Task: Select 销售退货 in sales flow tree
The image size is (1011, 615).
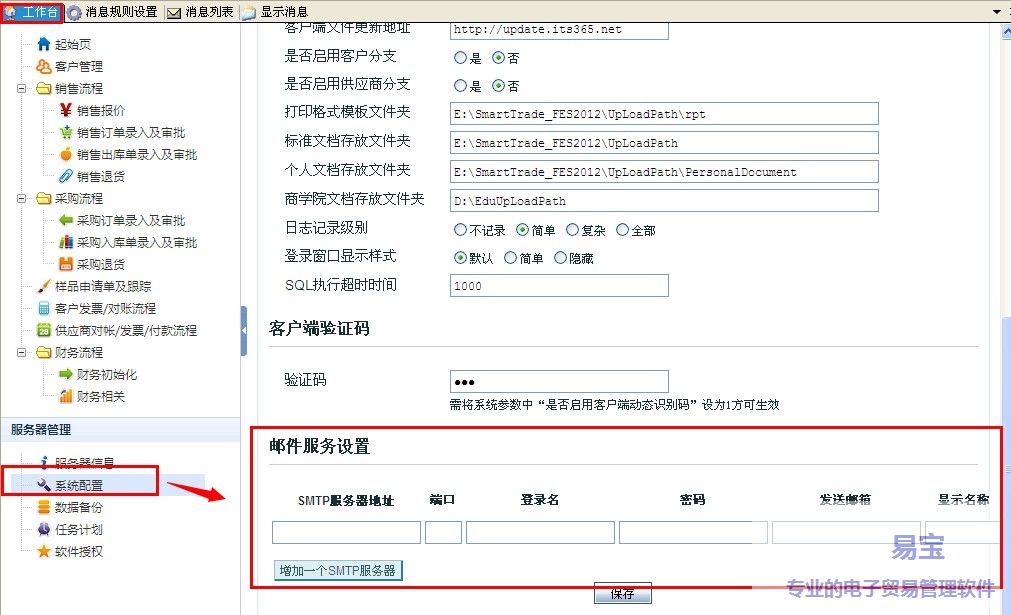Action: pyautogui.click(x=100, y=176)
